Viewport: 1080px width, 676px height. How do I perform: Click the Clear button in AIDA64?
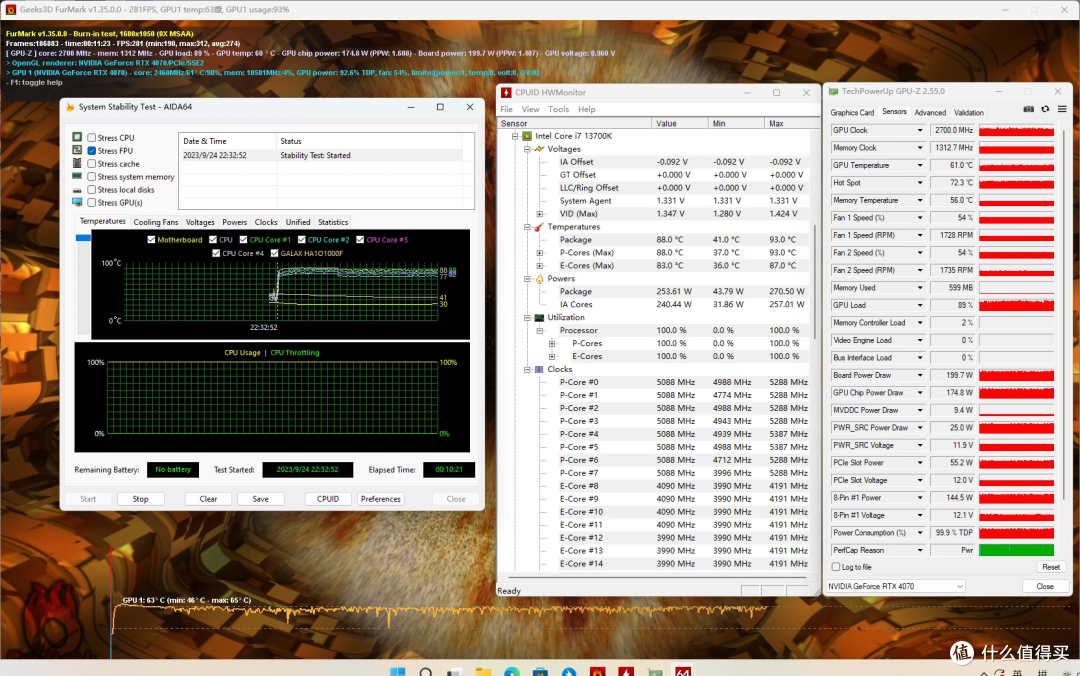click(x=209, y=499)
